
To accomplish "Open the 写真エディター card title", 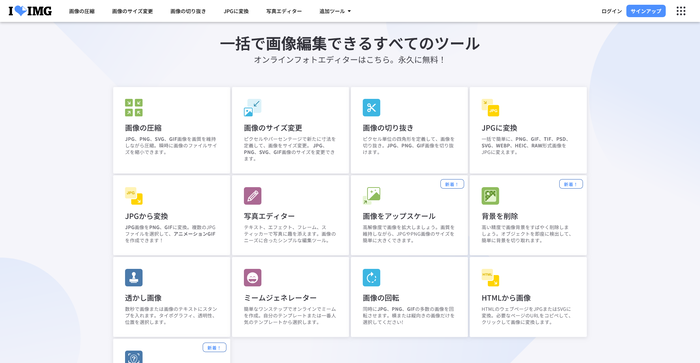I will 269,216.
